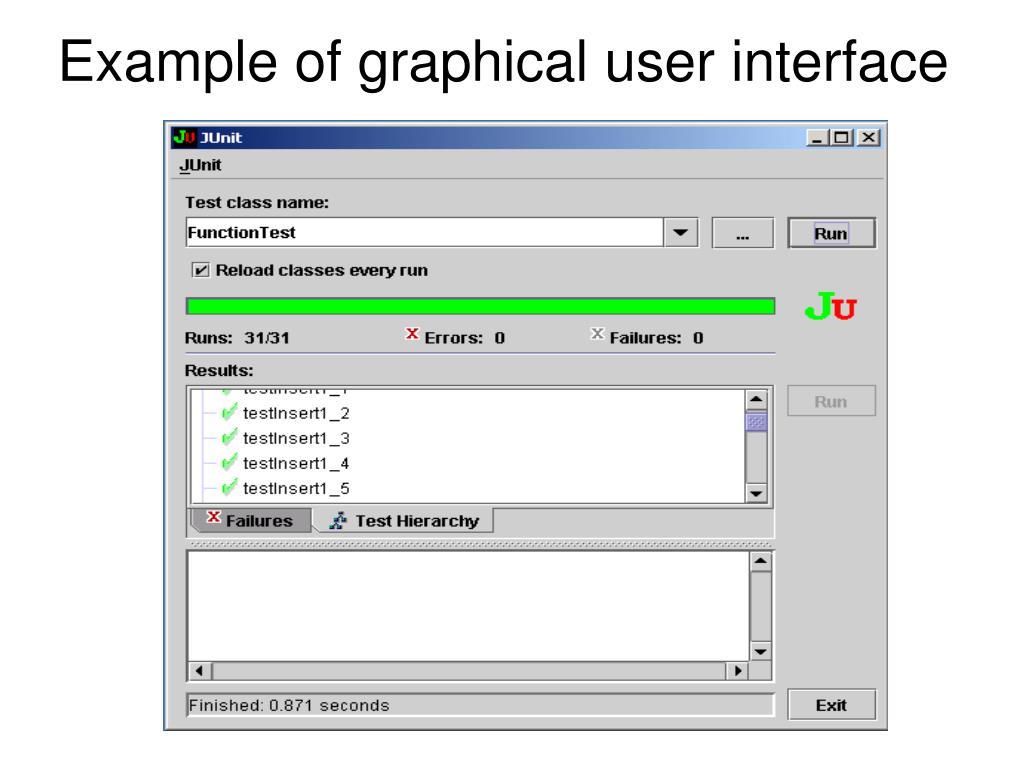The height and width of the screenshot is (768, 1024).
Task: Switch to the Test Hierarchy tab
Action: (405, 520)
